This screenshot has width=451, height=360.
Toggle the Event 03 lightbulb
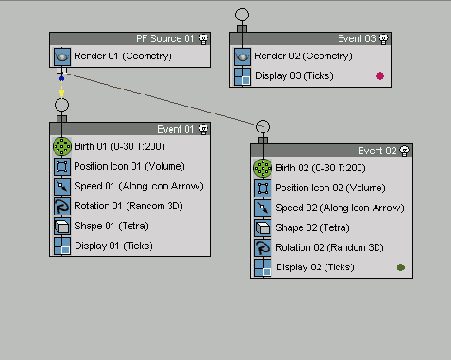[x=384, y=39]
